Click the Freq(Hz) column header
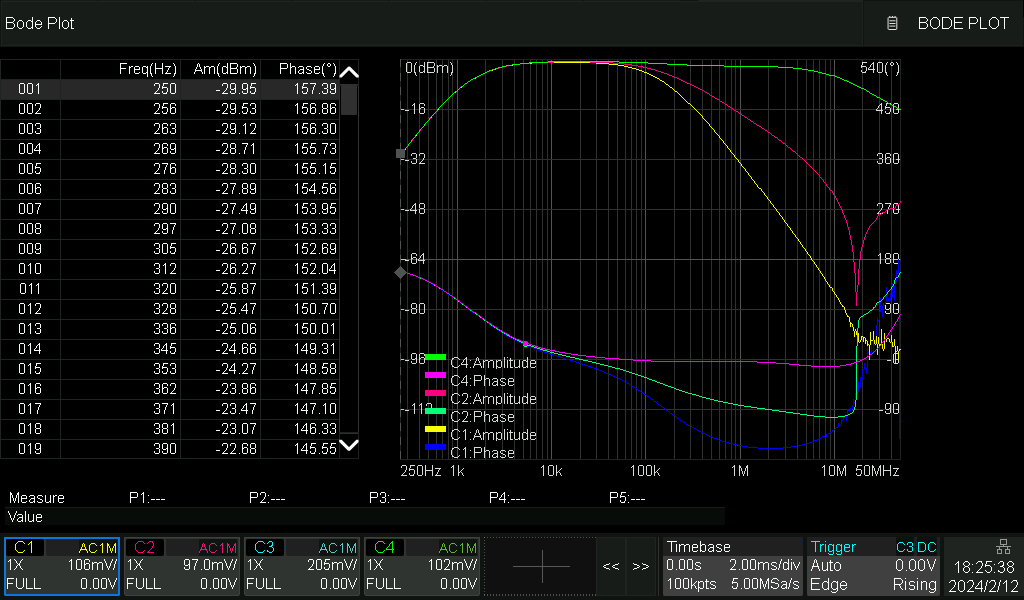The image size is (1024, 600). [x=148, y=69]
